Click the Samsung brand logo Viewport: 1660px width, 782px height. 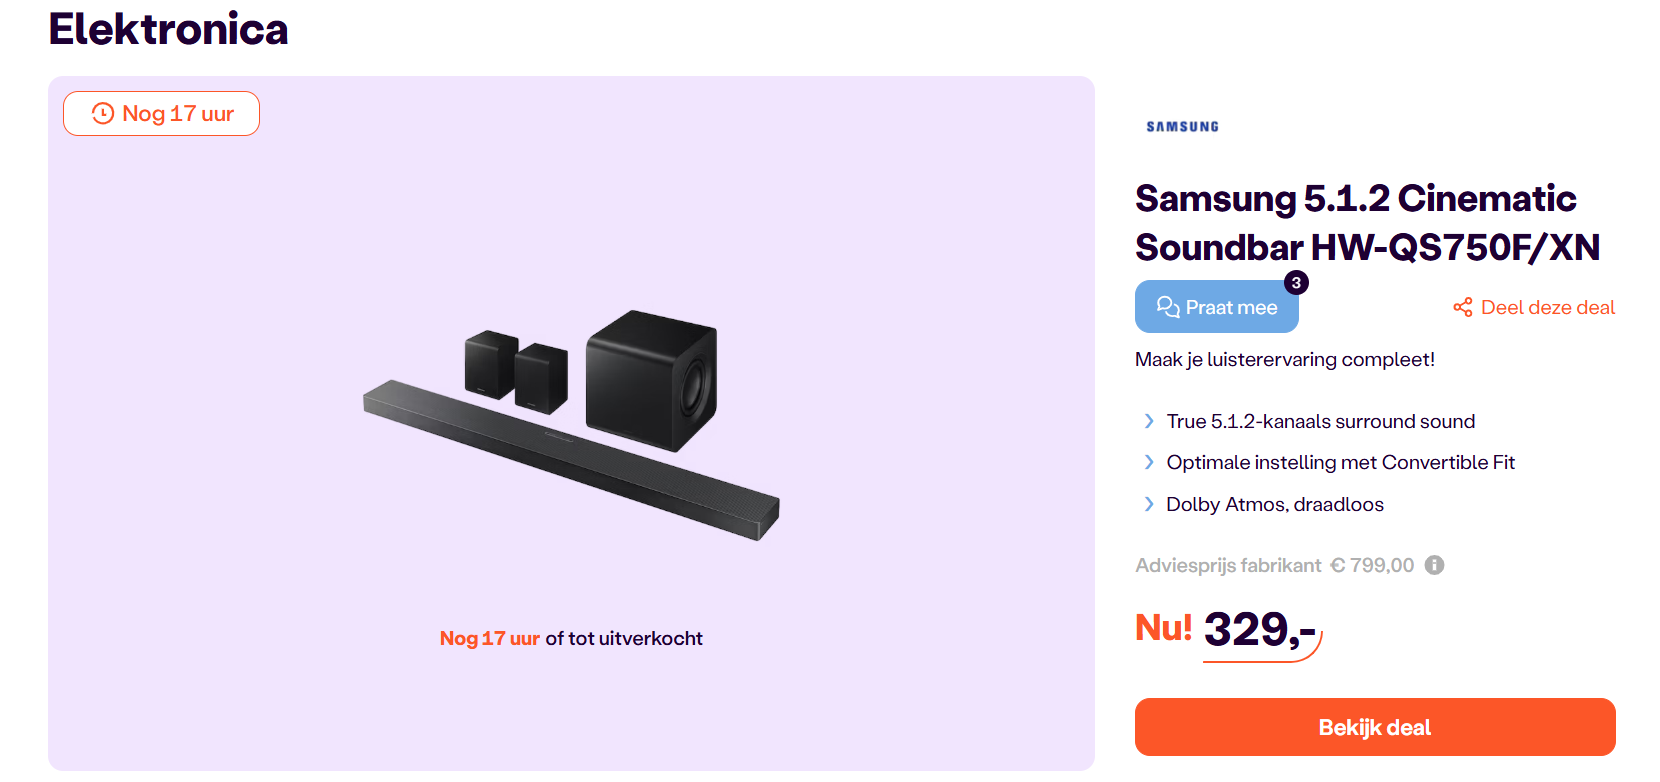pyautogui.click(x=1182, y=127)
